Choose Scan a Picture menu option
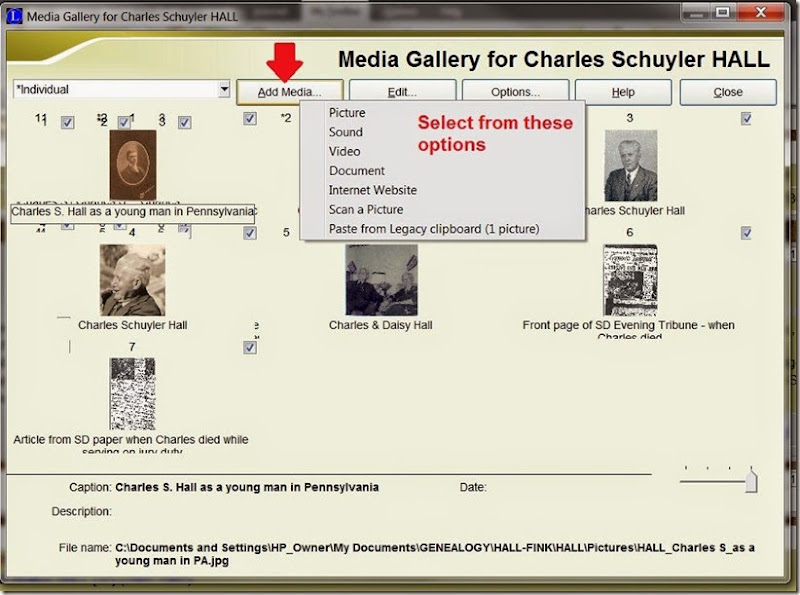Image resolution: width=800 pixels, height=595 pixels. [366, 210]
